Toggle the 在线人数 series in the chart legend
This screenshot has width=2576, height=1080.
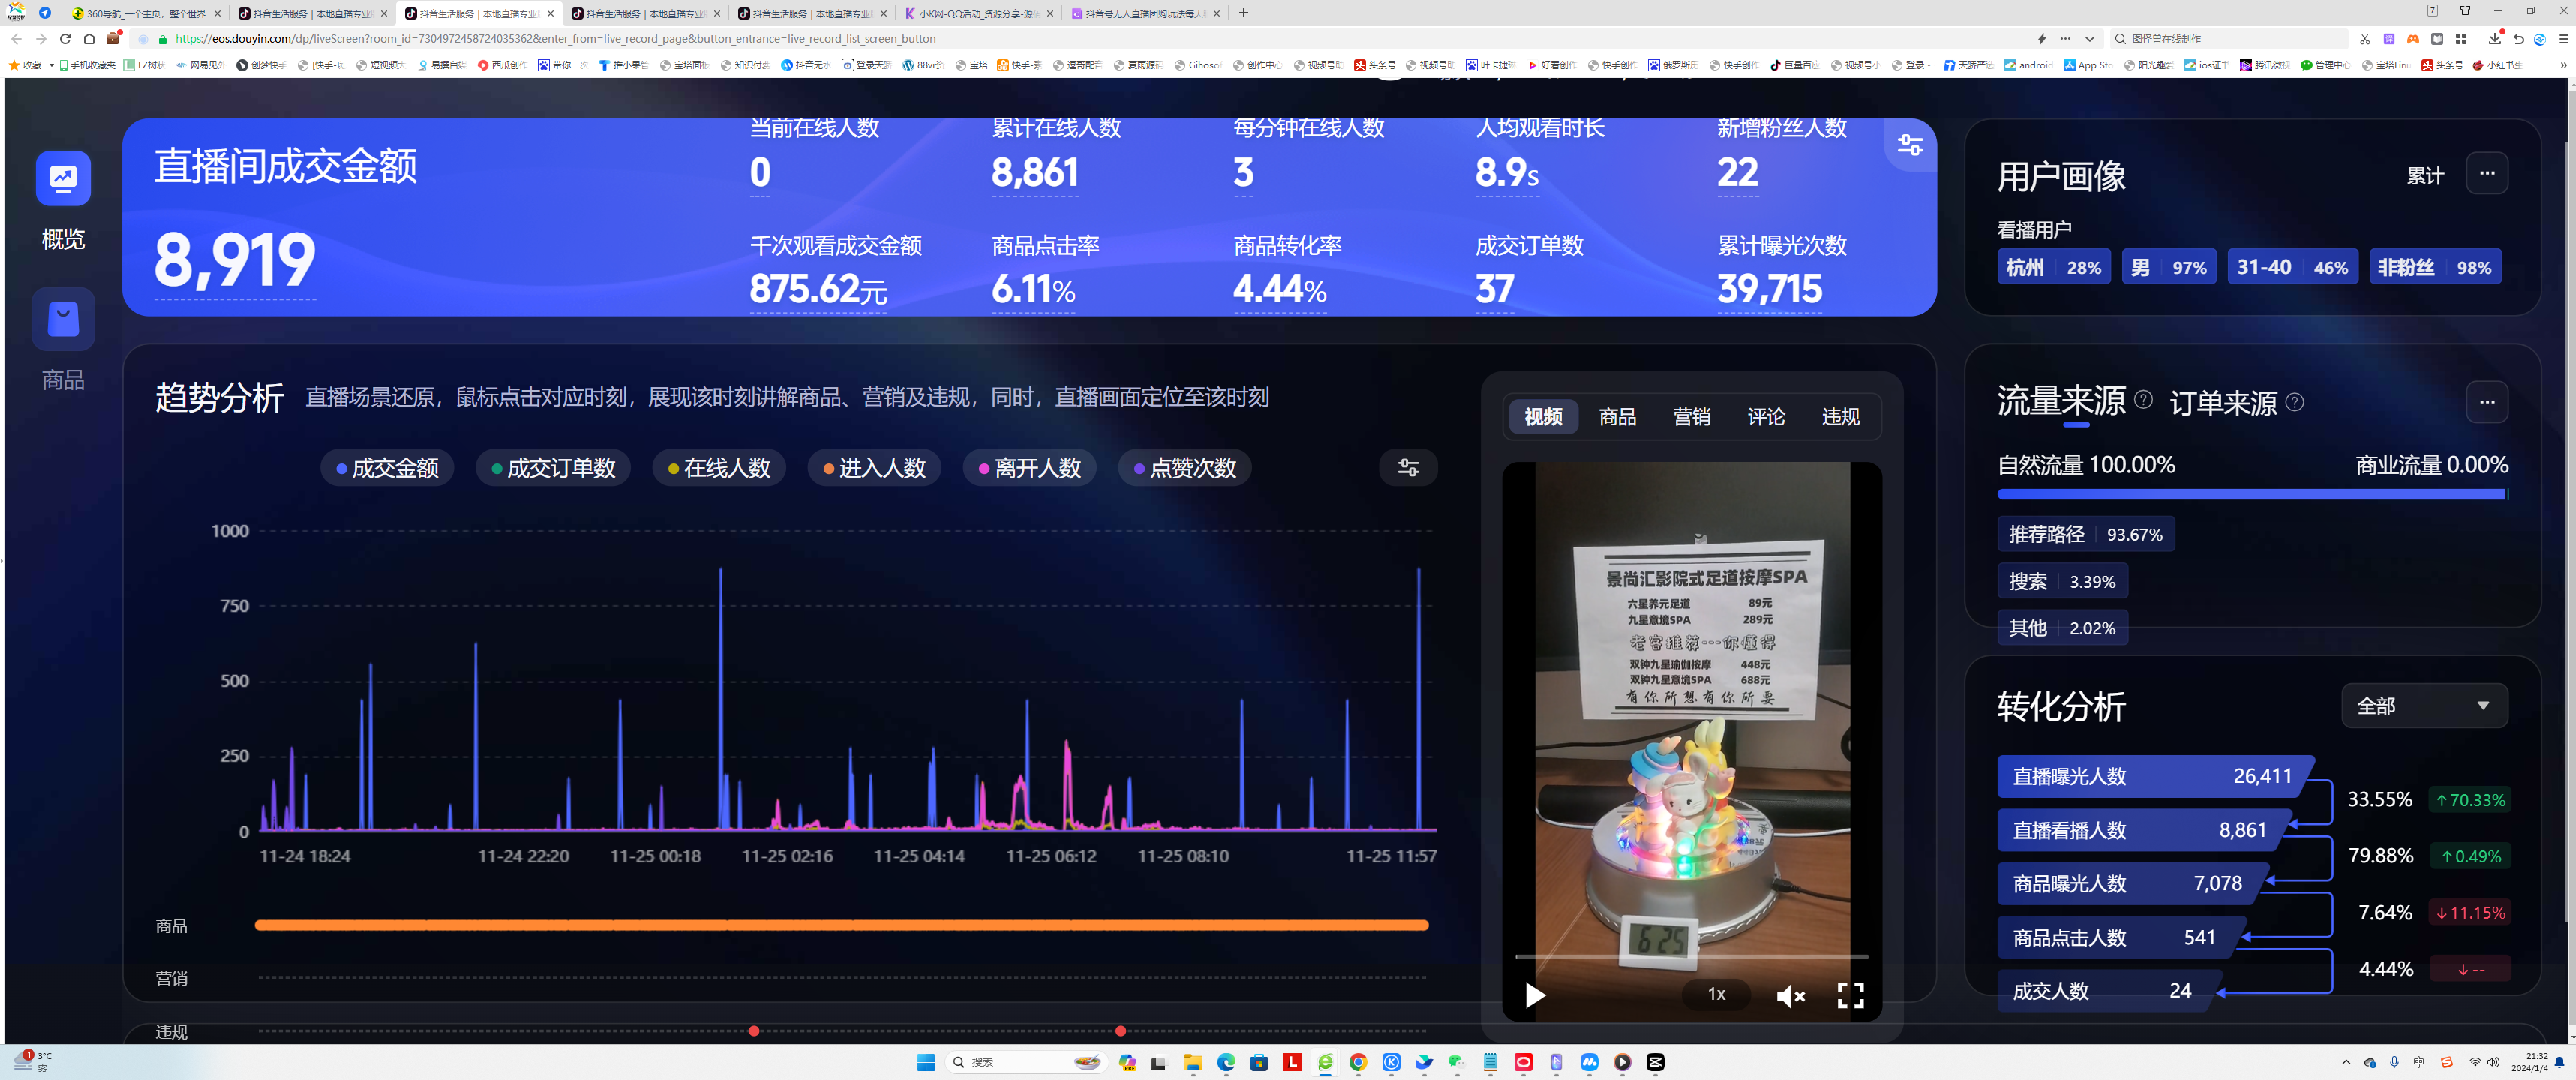tap(718, 467)
